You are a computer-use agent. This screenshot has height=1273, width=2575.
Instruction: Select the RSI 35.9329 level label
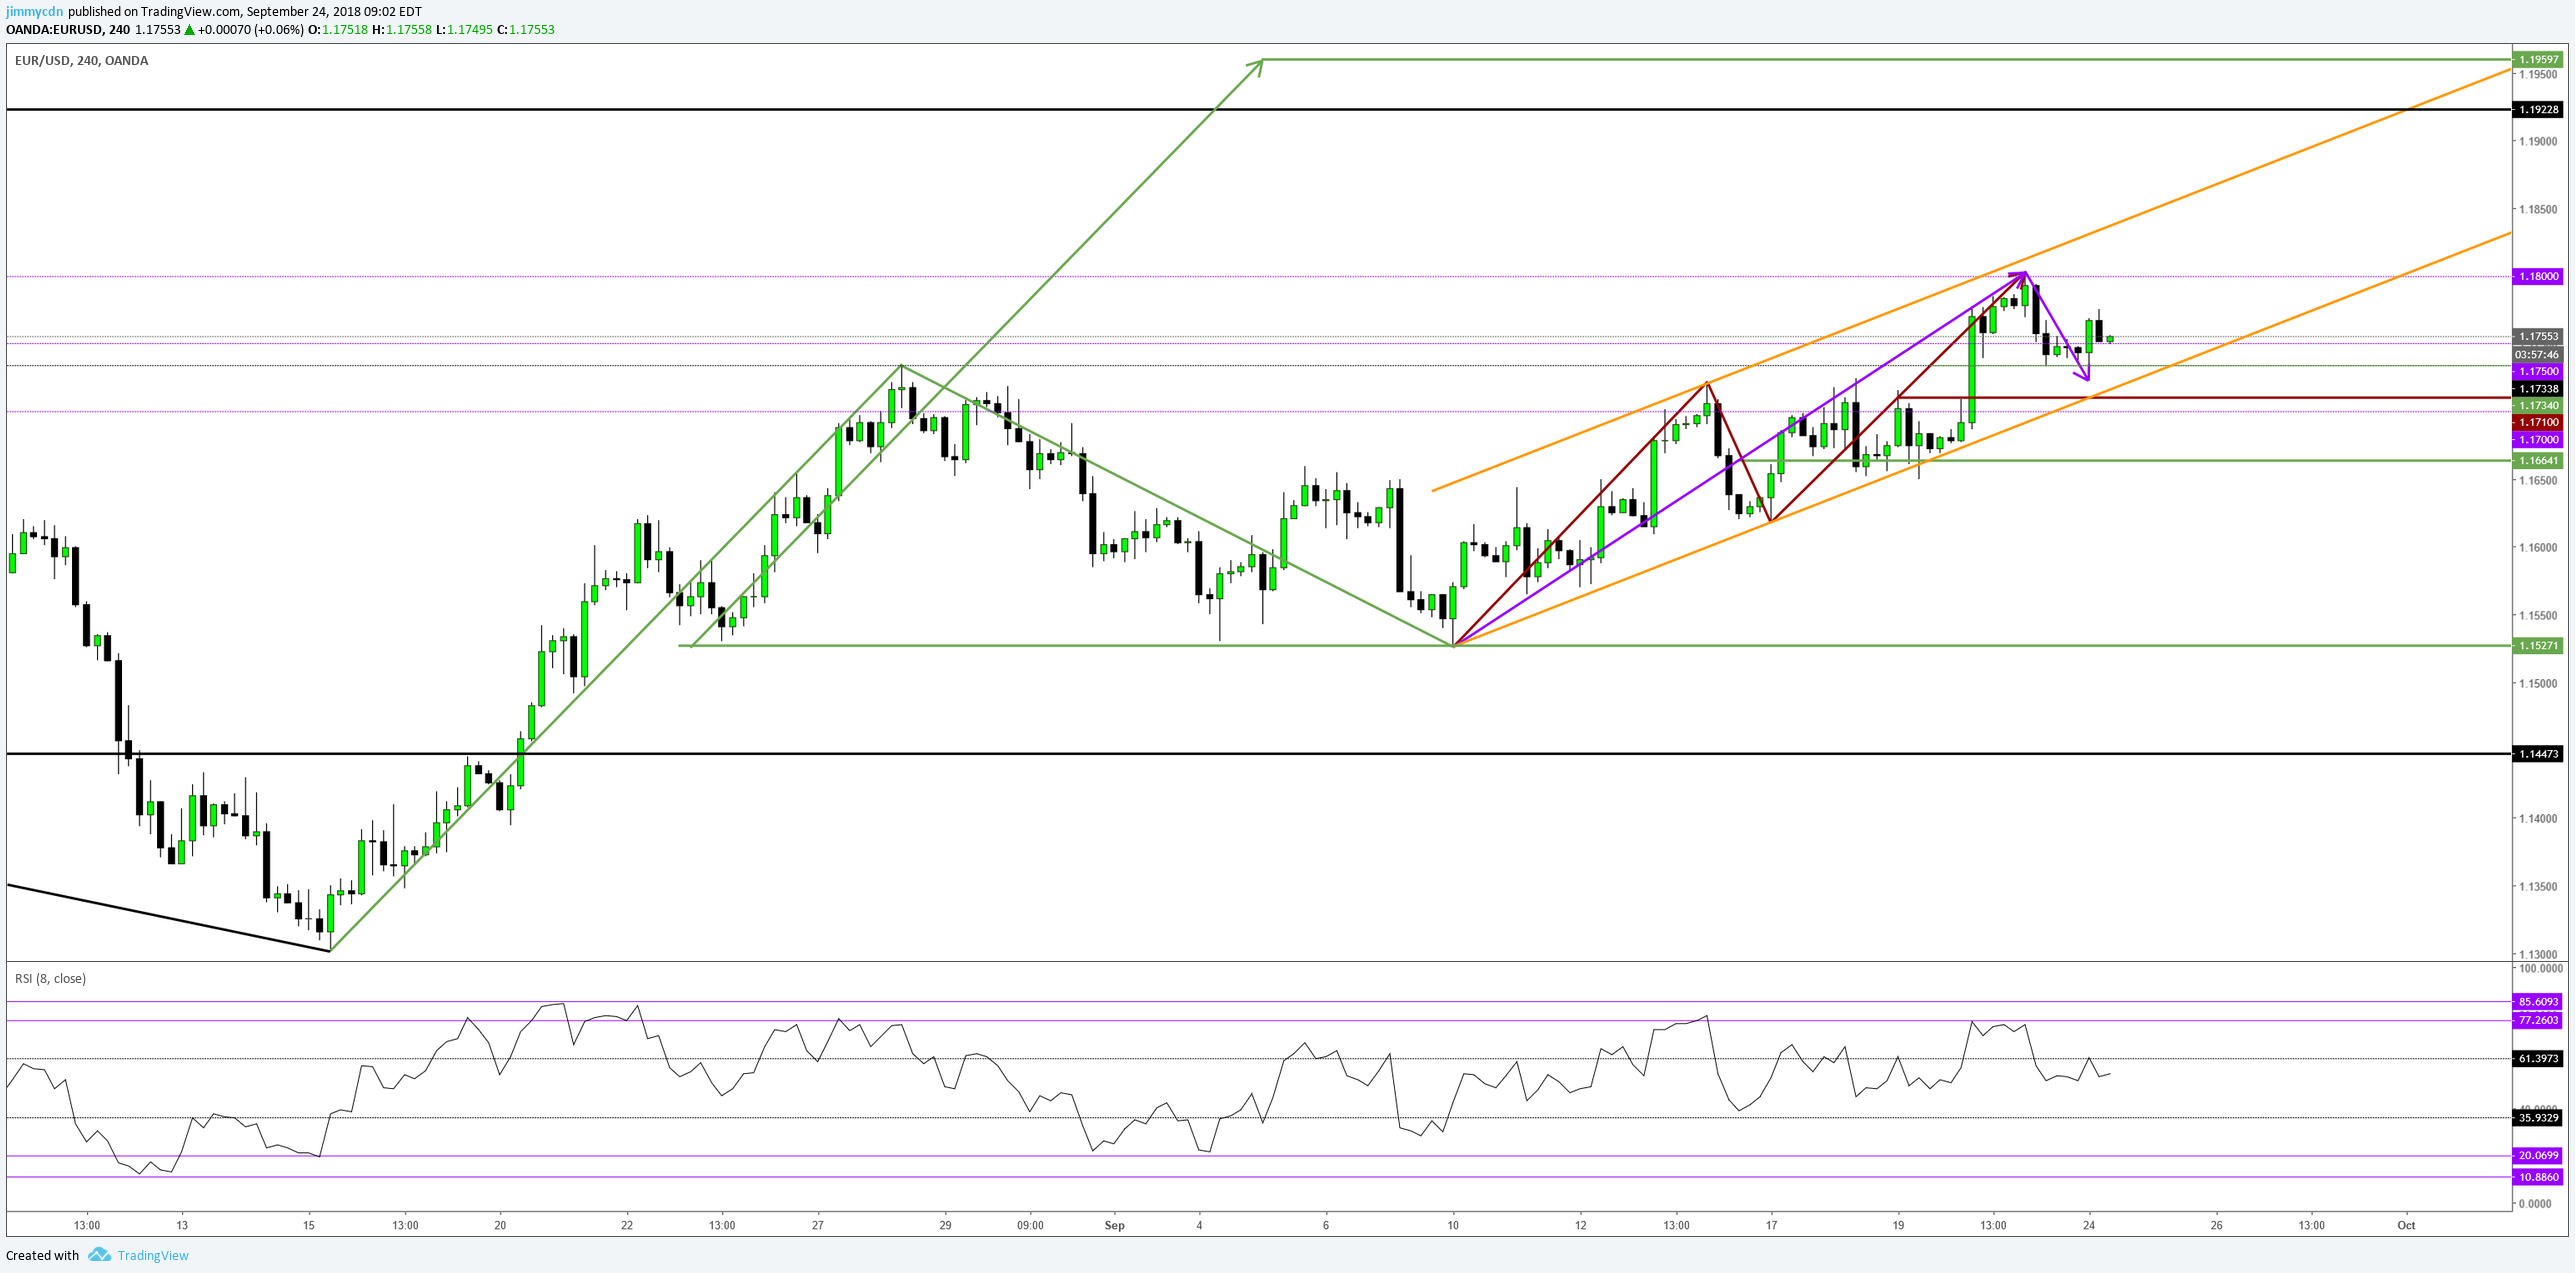tap(2538, 1117)
